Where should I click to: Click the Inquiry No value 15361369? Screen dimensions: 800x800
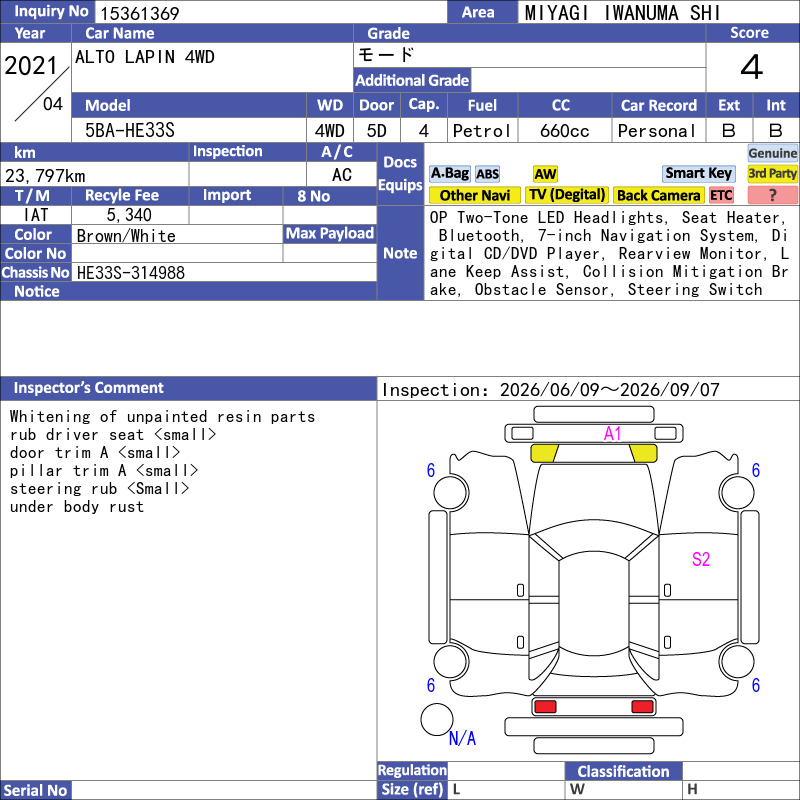[x=140, y=13]
